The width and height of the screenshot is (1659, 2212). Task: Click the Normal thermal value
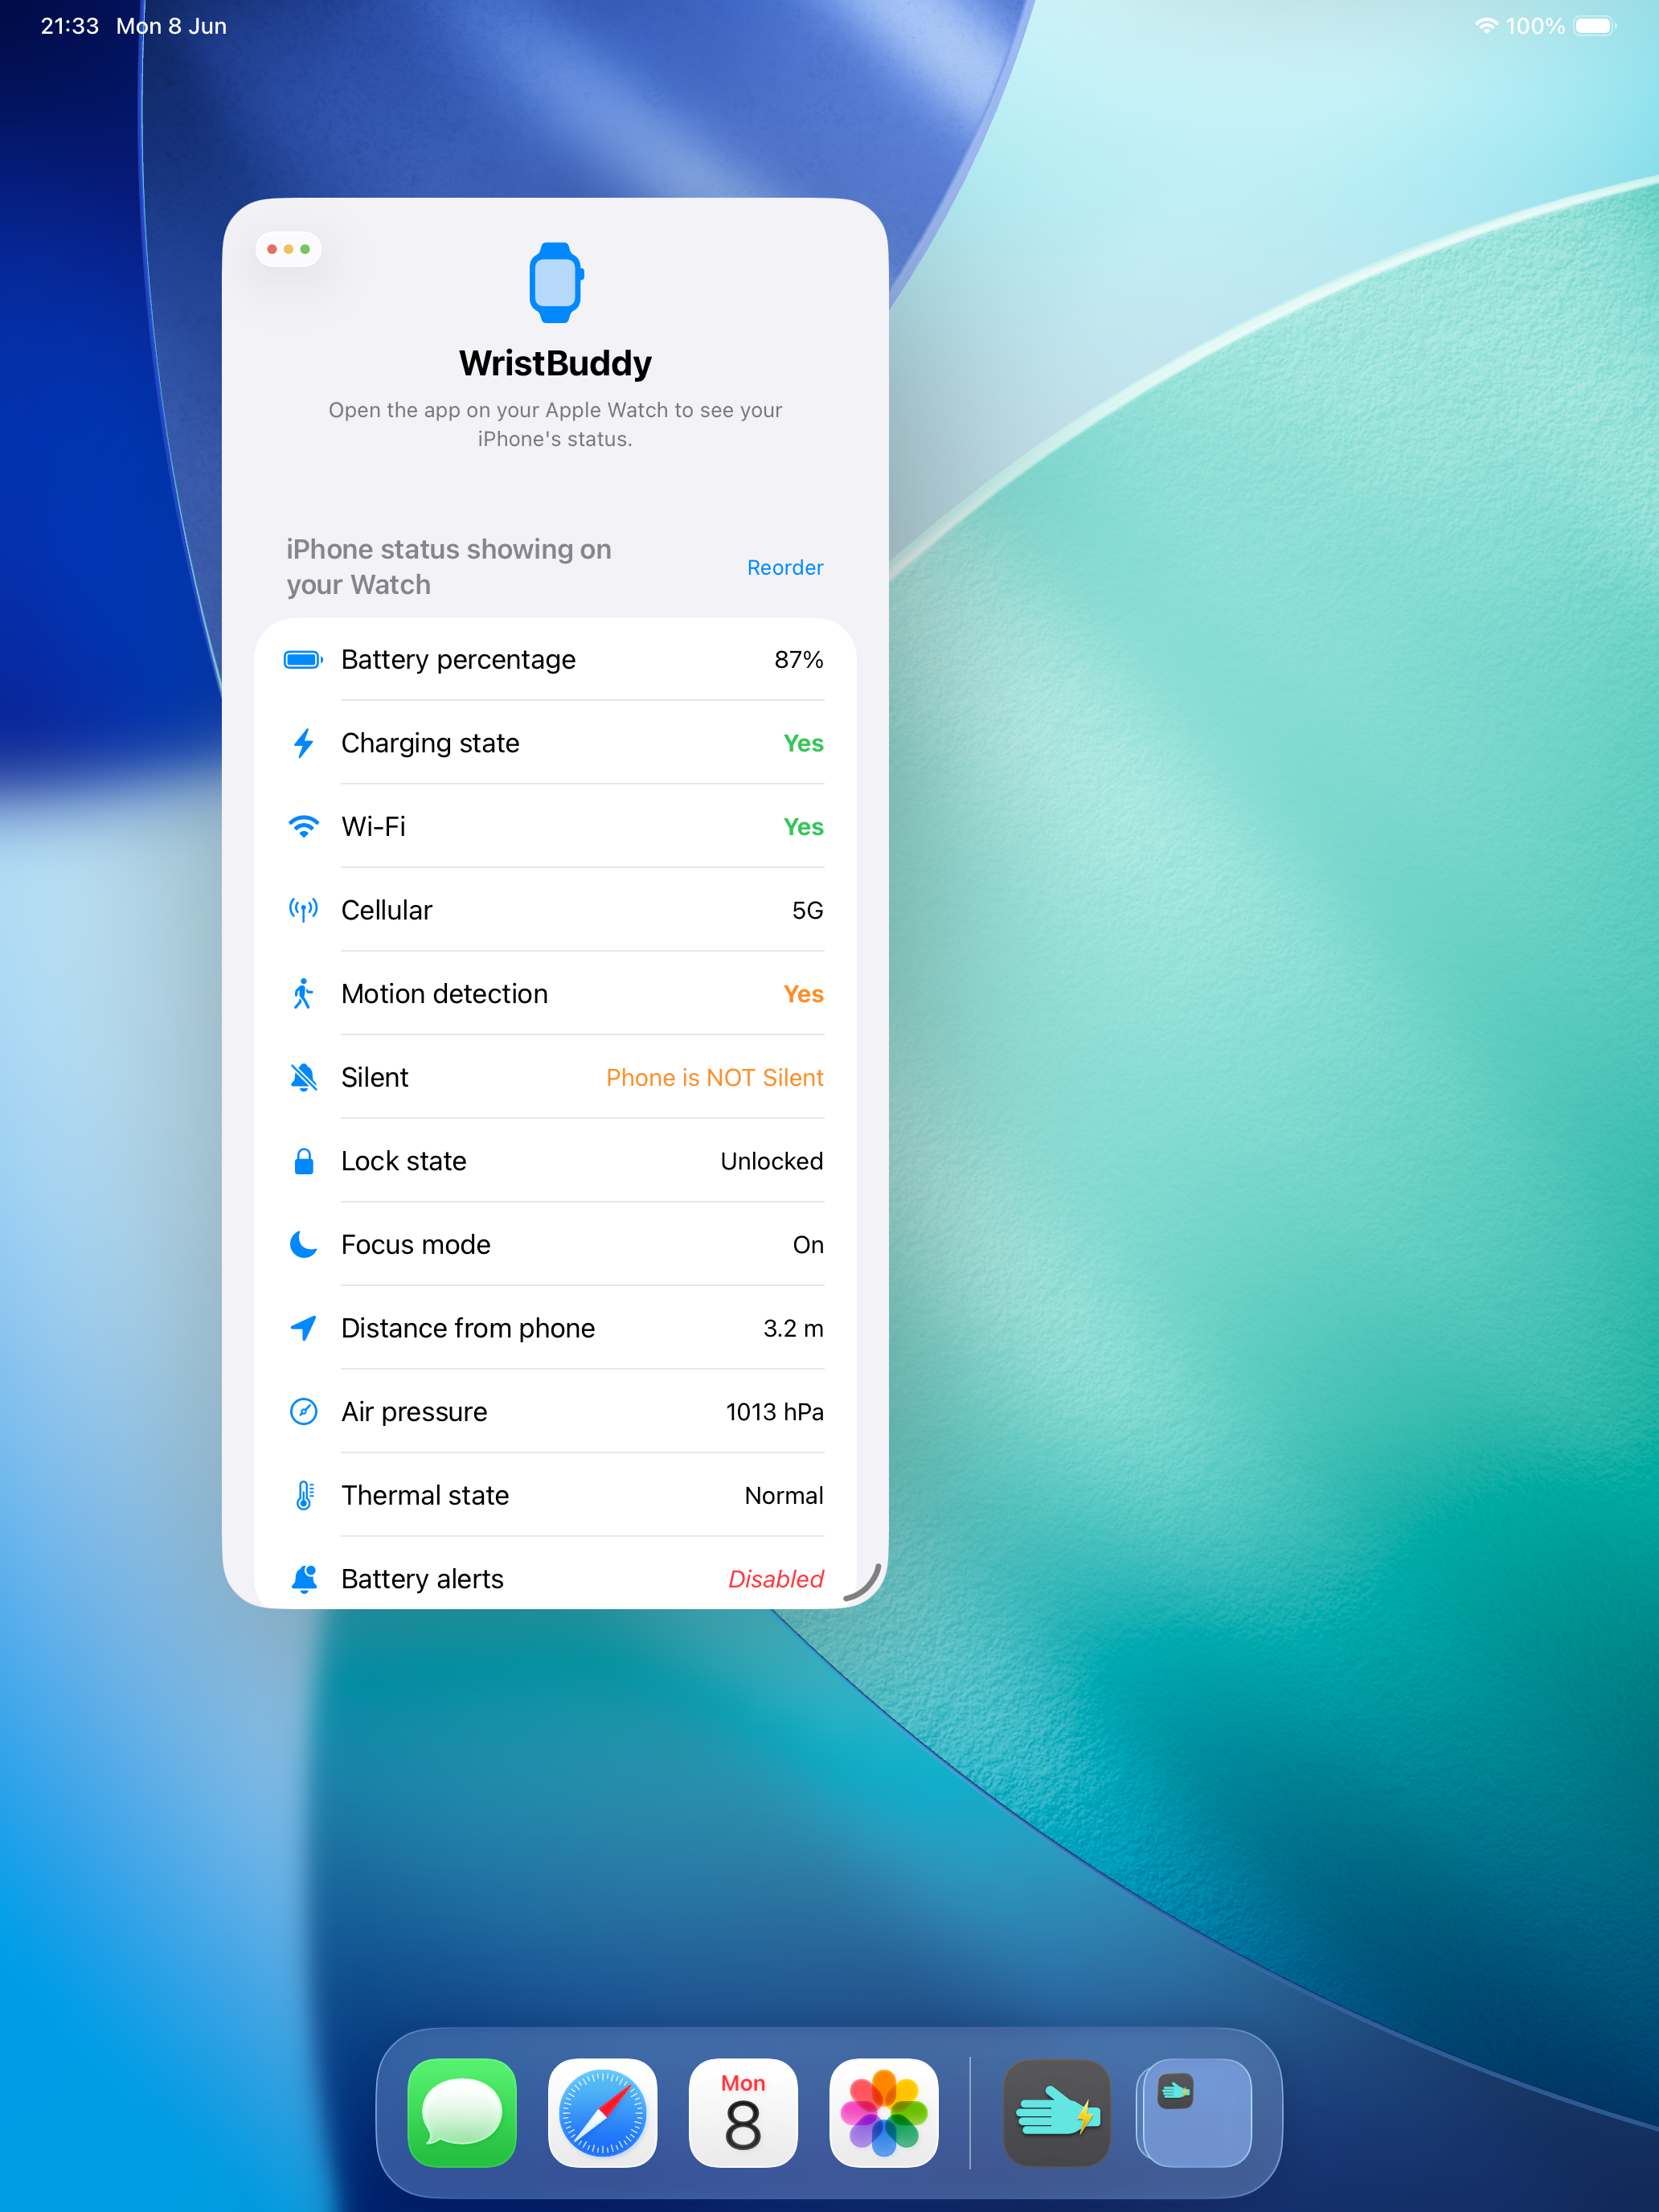(784, 1495)
